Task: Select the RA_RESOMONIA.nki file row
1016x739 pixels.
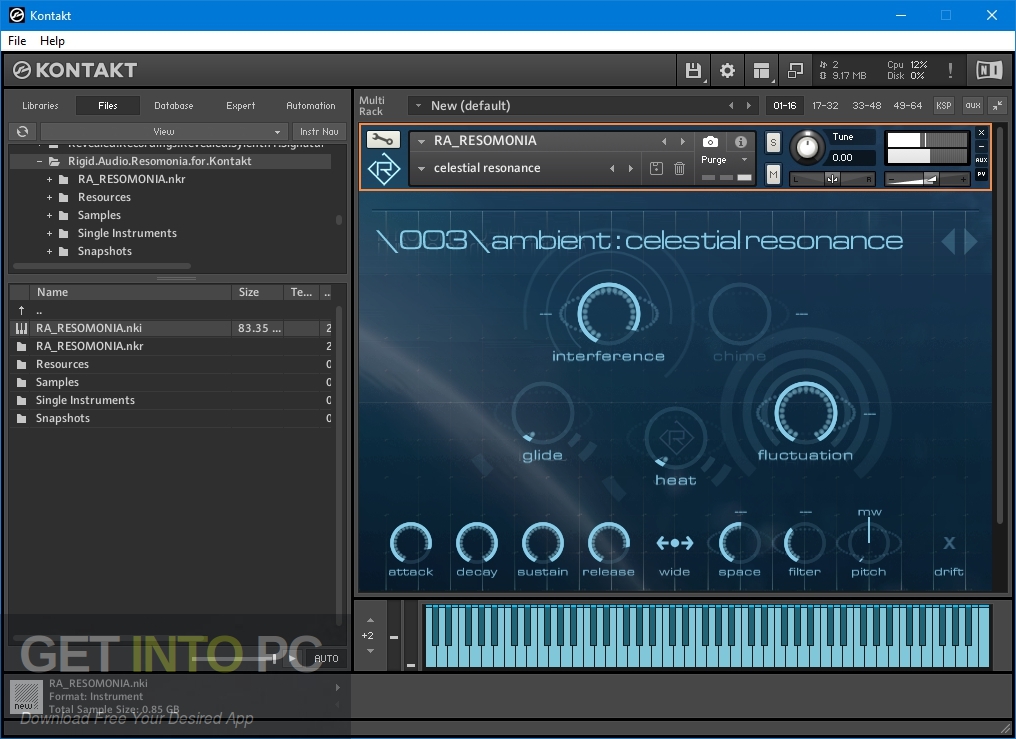Action: coord(172,328)
